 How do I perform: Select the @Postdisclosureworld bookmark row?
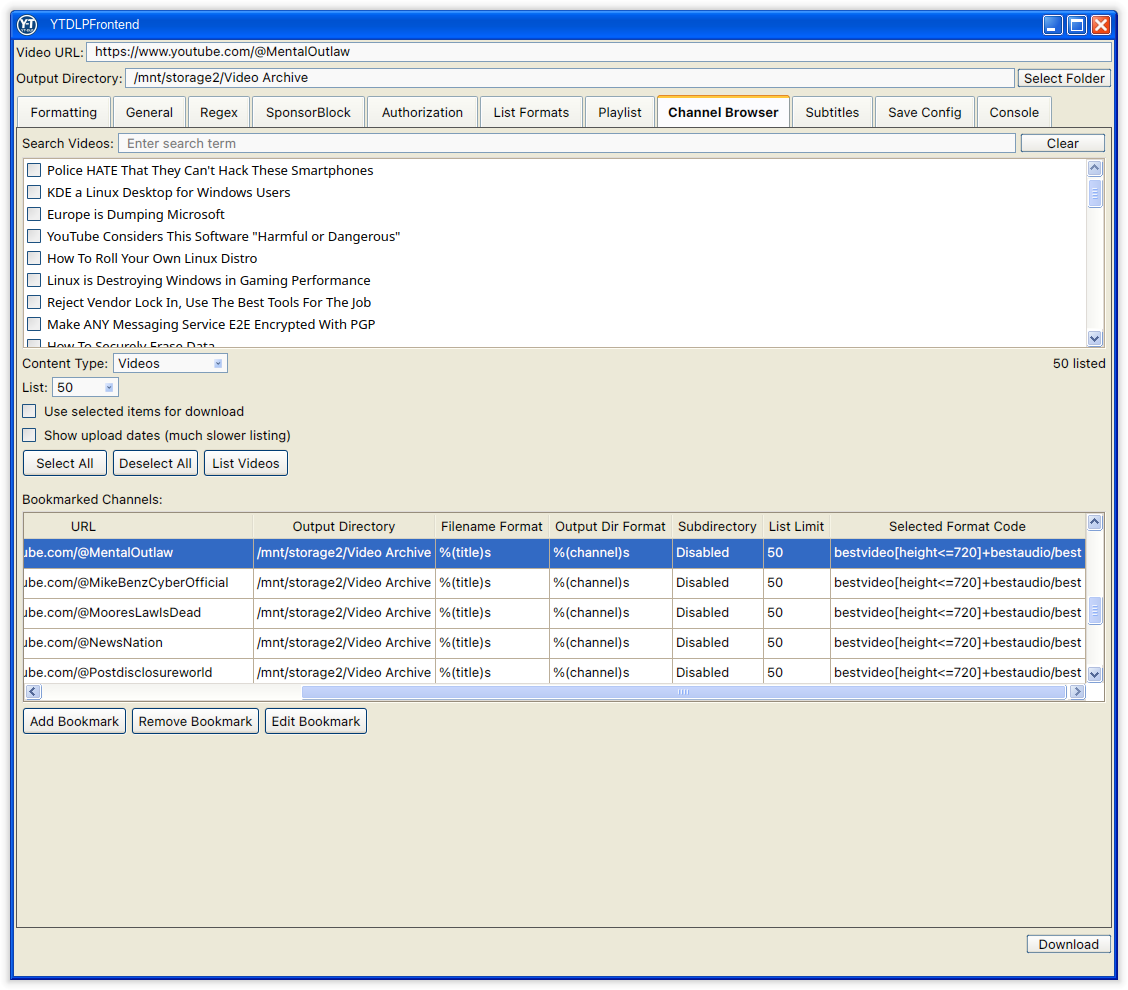[x=554, y=671]
